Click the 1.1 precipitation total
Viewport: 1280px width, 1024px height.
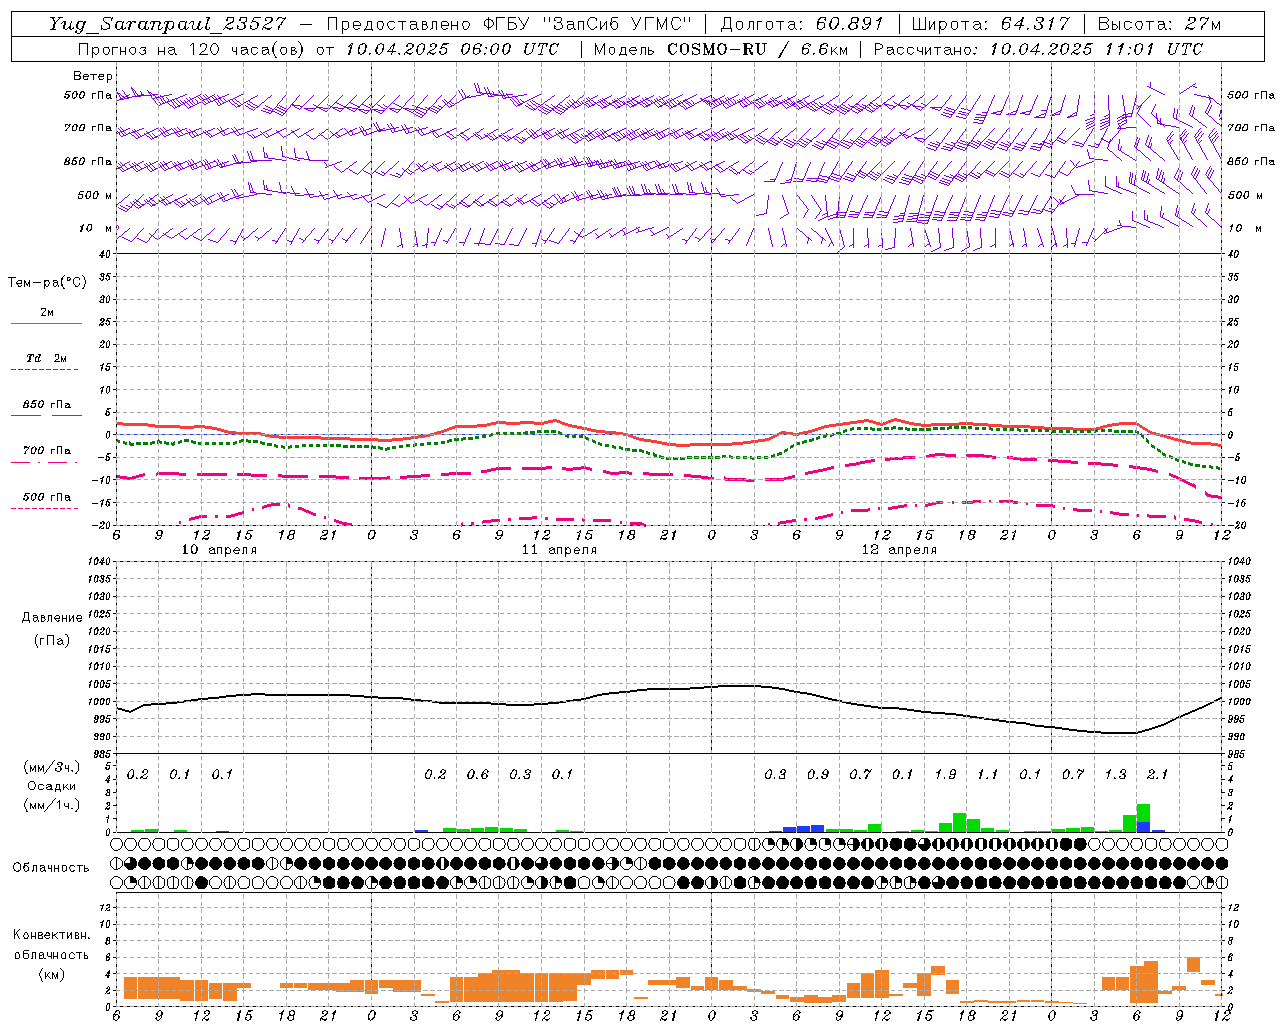(988, 774)
